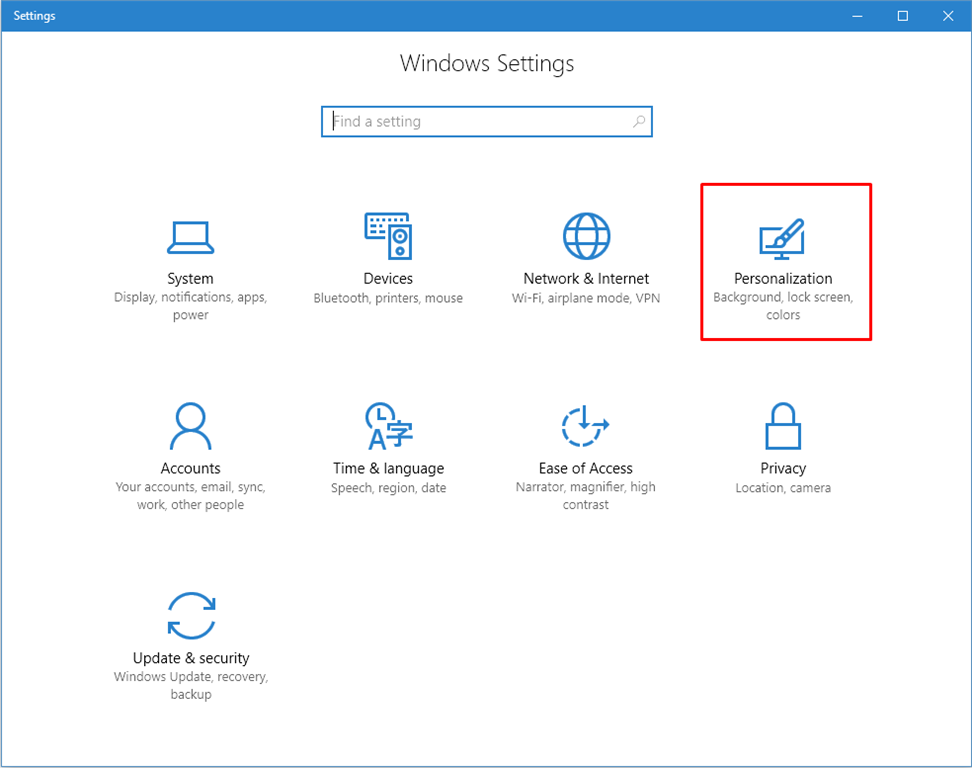Open the 'System' text label
This screenshot has width=972, height=768.
click(x=190, y=279)
